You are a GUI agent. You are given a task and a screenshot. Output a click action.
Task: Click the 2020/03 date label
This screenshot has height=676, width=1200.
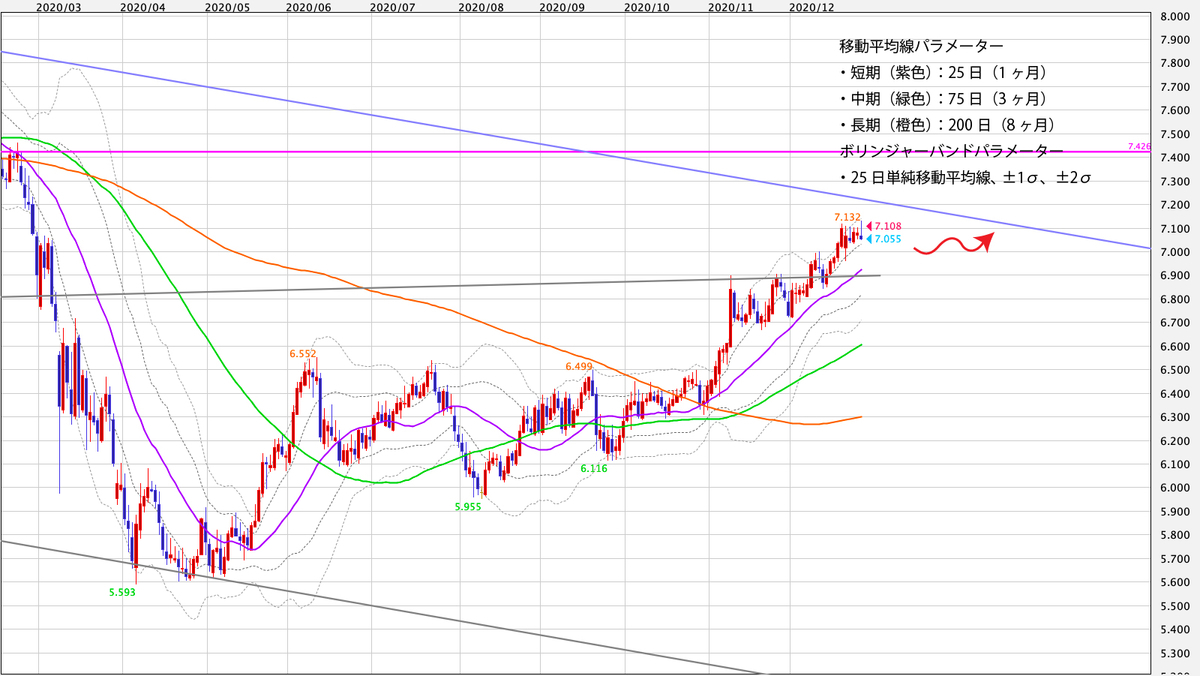(59, 7)
